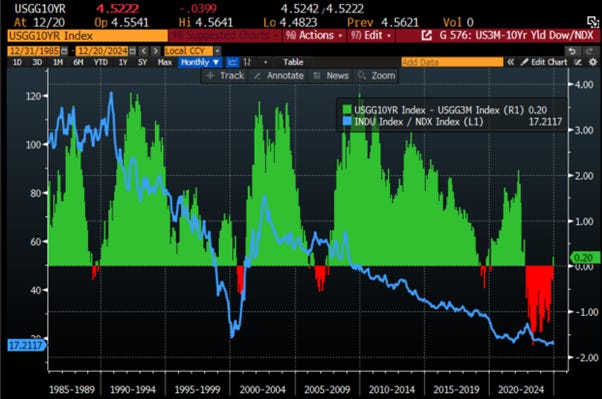Click the 1985-1989 x-axis label

tap(72, 390)
